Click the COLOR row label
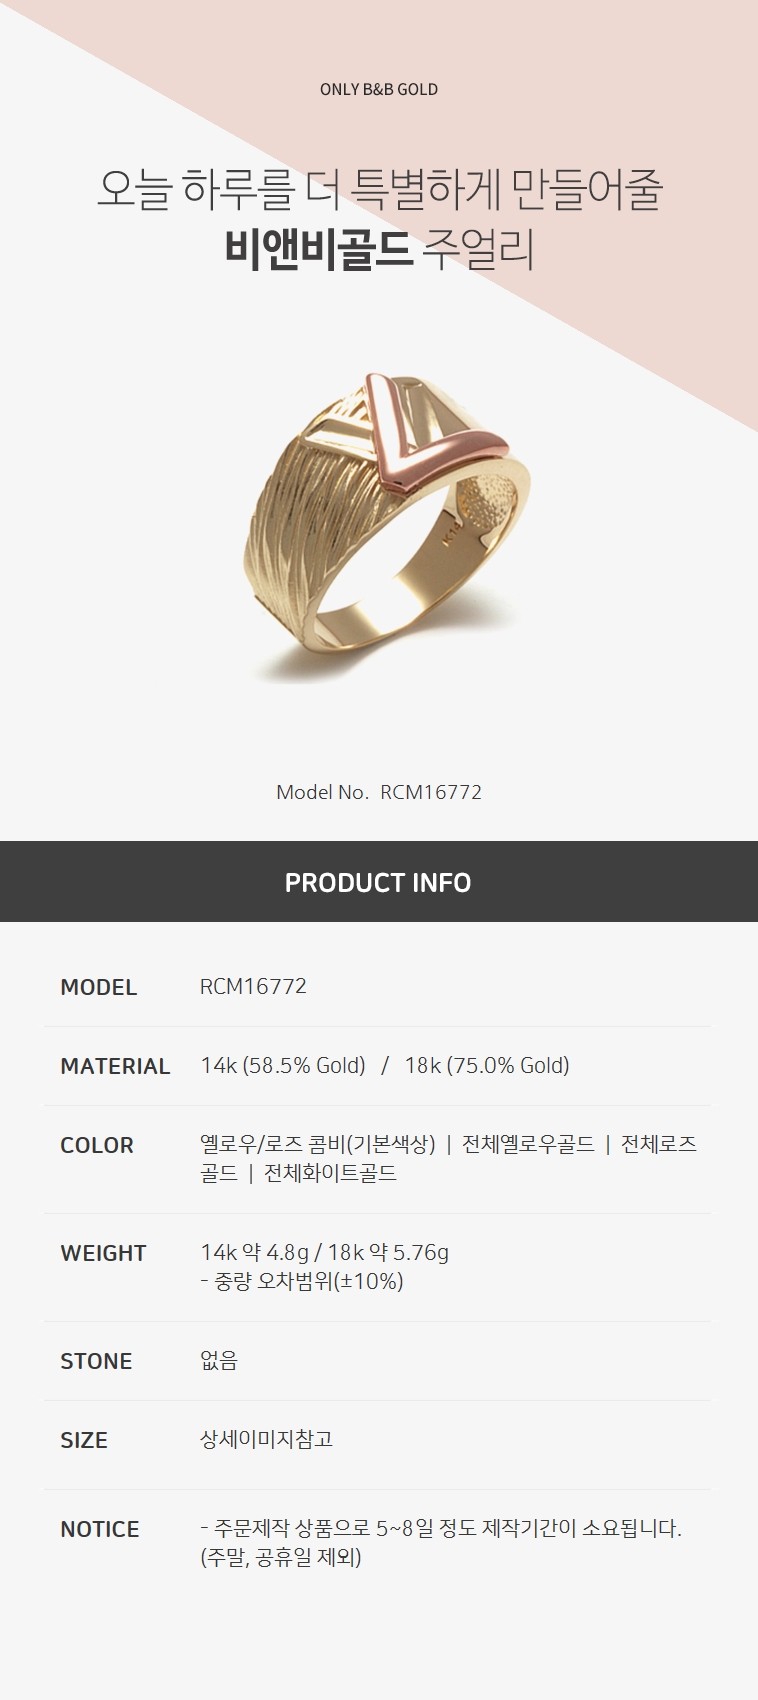The image size is (758, 1700). coord(97,1145)
